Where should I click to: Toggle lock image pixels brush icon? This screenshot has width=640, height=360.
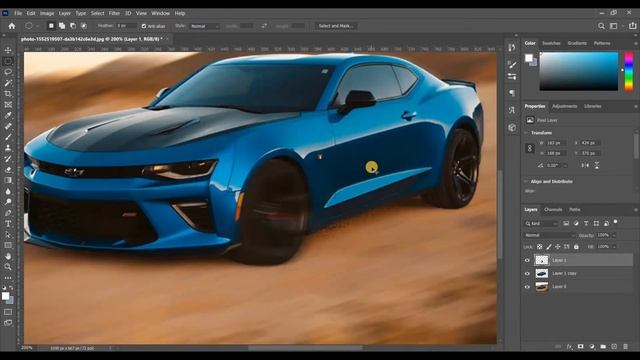point(549,247)
